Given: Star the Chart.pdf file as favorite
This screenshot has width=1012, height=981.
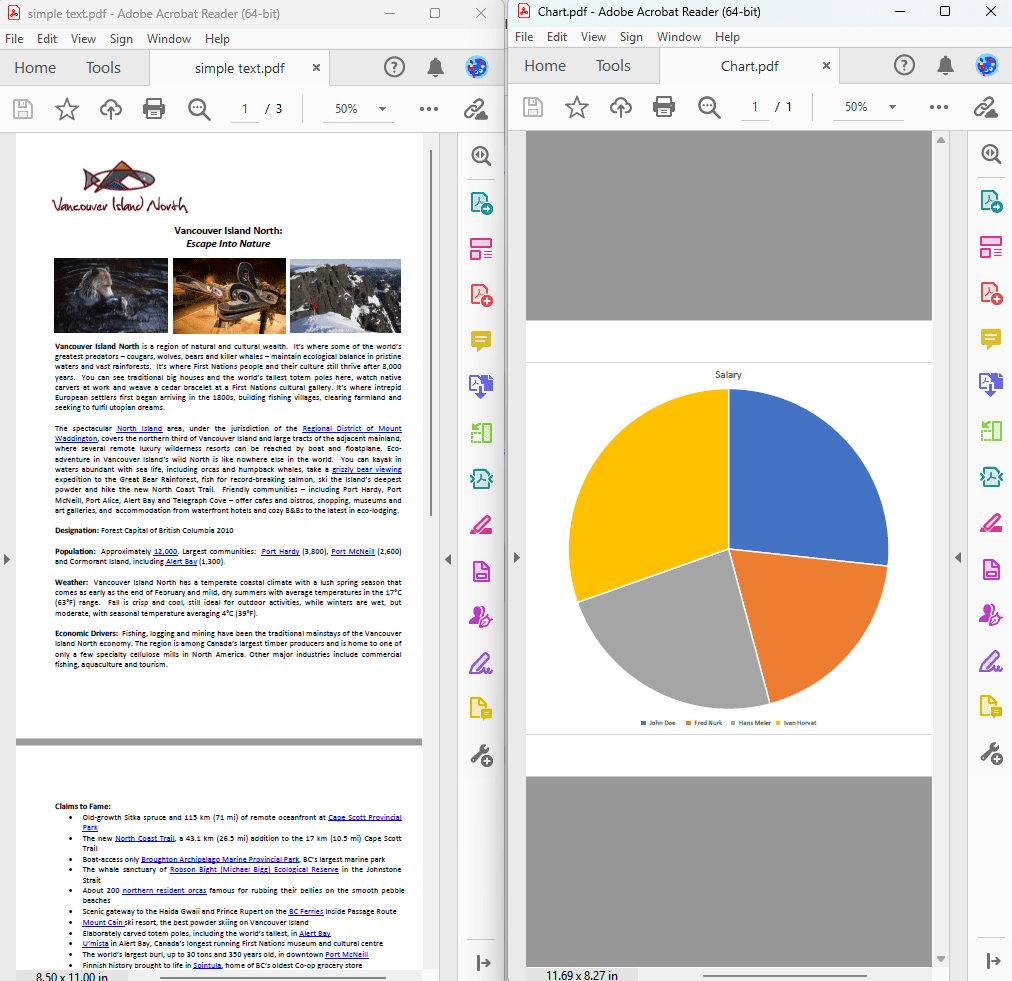Looking at the screenshot, I should coord(577,107).
